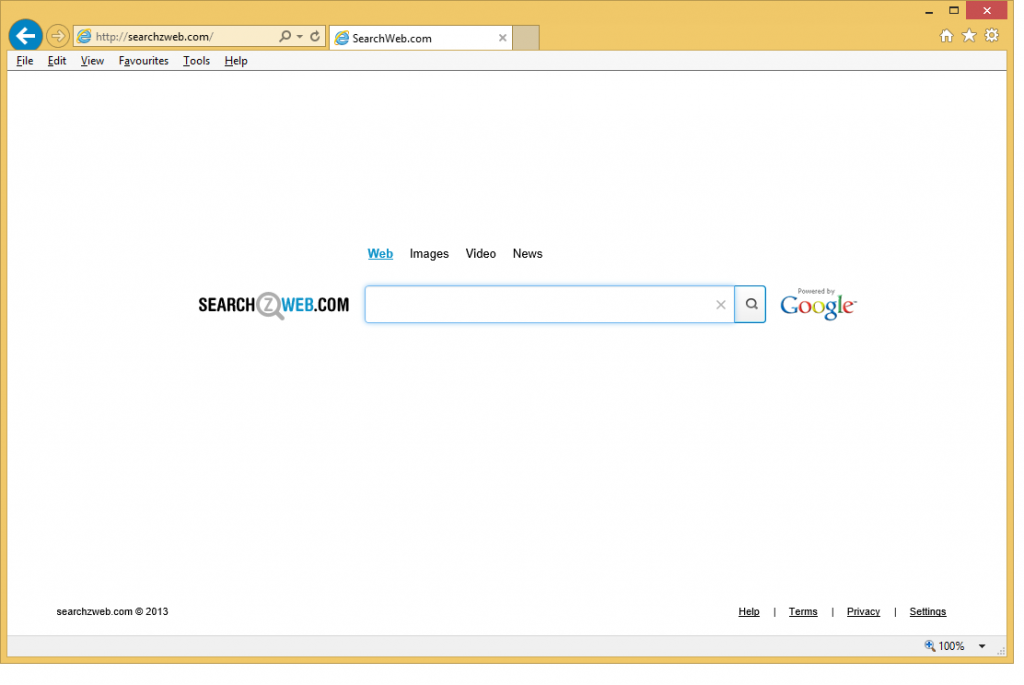The image size is (1024, 685).
Task: Close the SearchWeb.com tab
Action: click(502, 38)
